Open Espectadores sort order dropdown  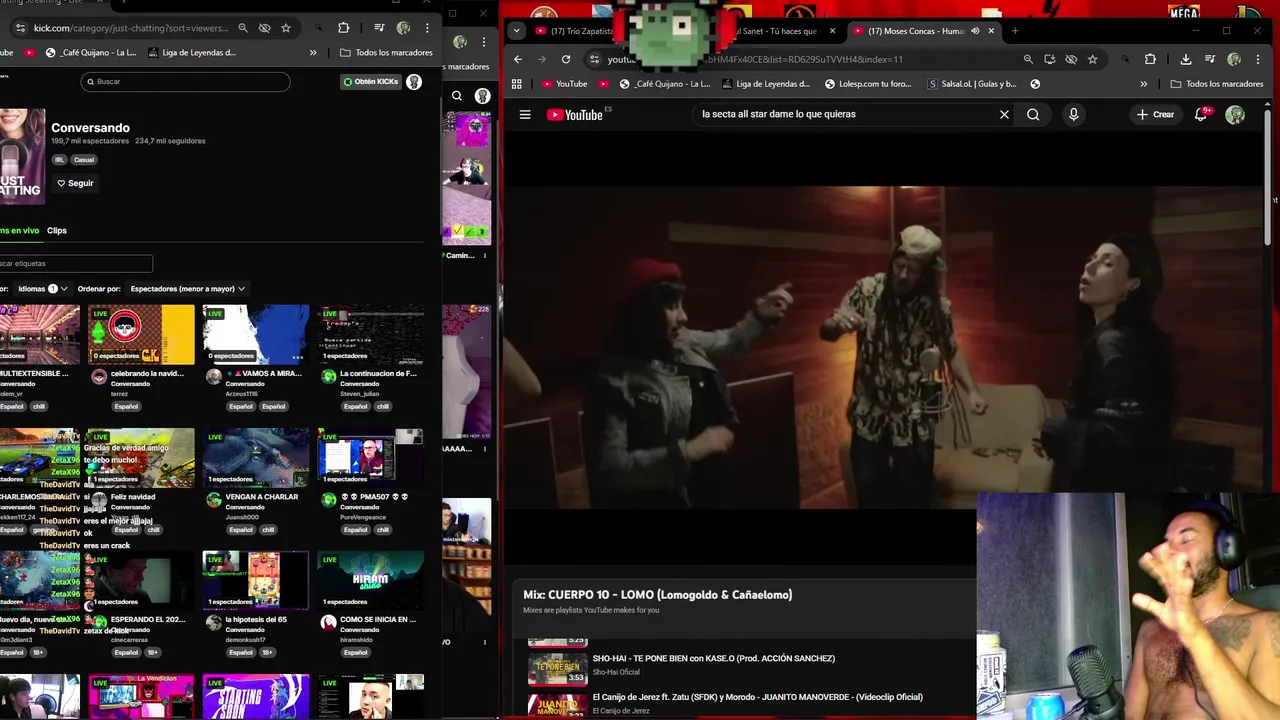coord(187,289)
